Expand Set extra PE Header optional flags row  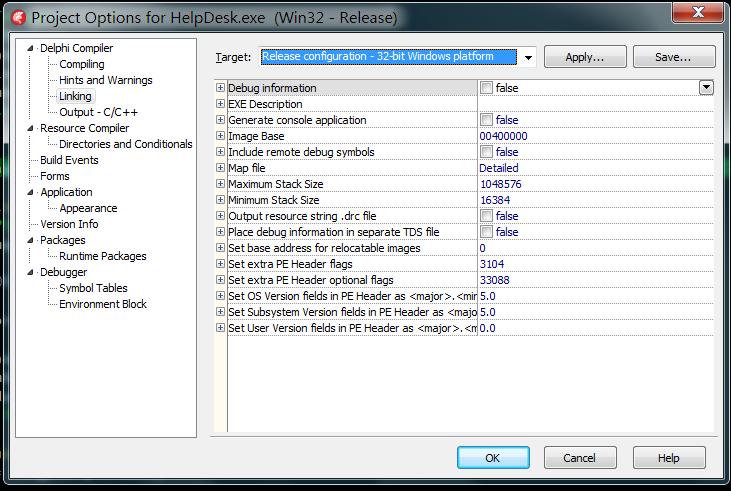click(x=221, y=280)
